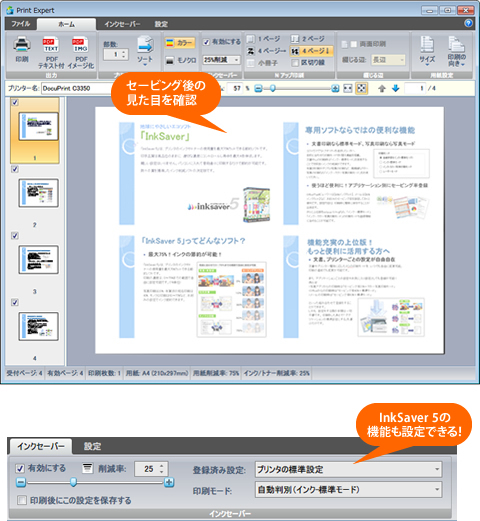The image size is (480, 521).
Task: Go to next page with blue down arrow
Action: tap(396, 88)
